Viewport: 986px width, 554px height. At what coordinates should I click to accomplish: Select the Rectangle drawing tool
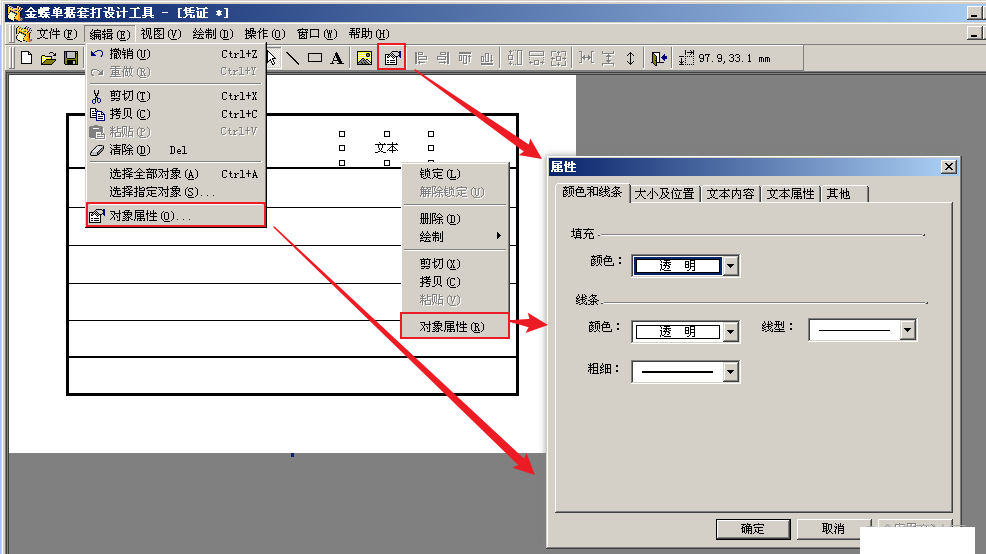pos(315,58)
